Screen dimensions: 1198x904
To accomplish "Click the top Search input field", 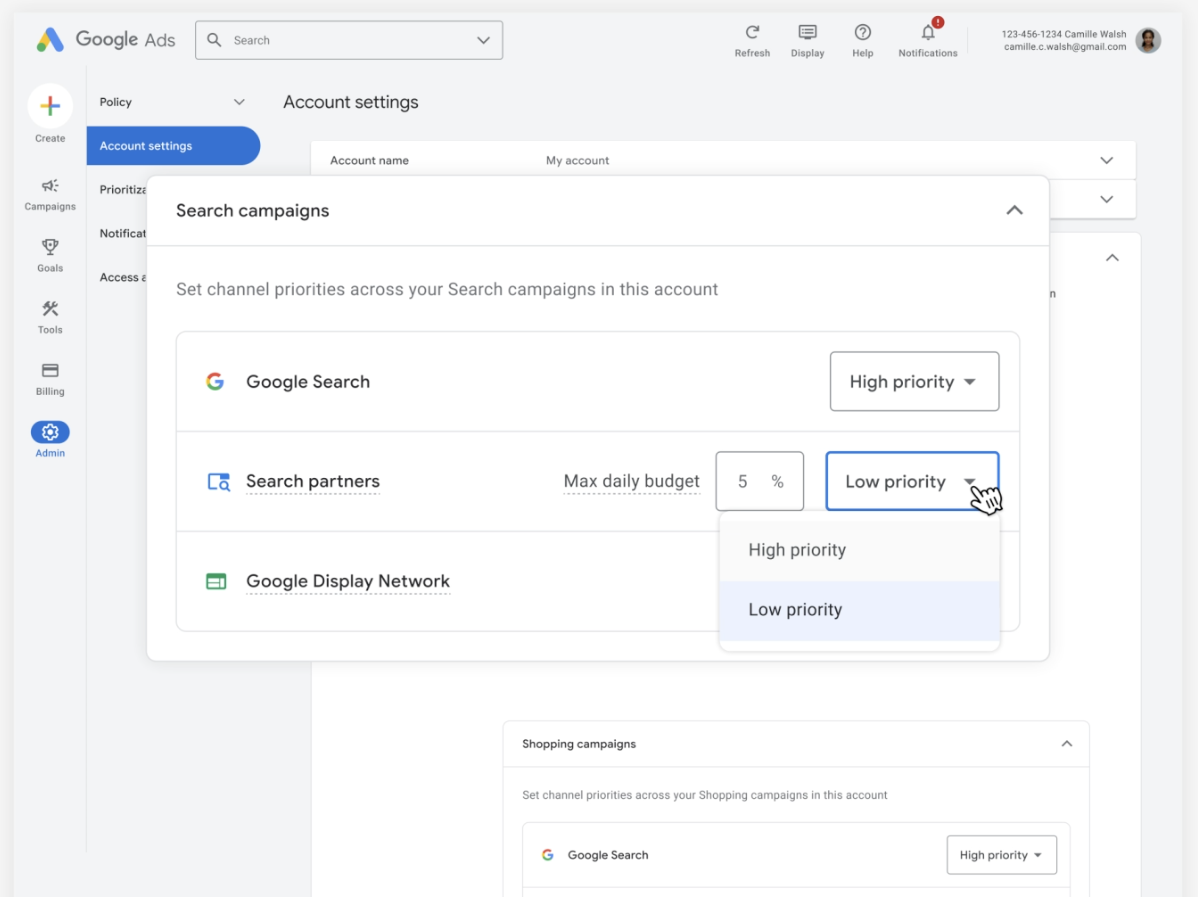I will pos(349,40).
